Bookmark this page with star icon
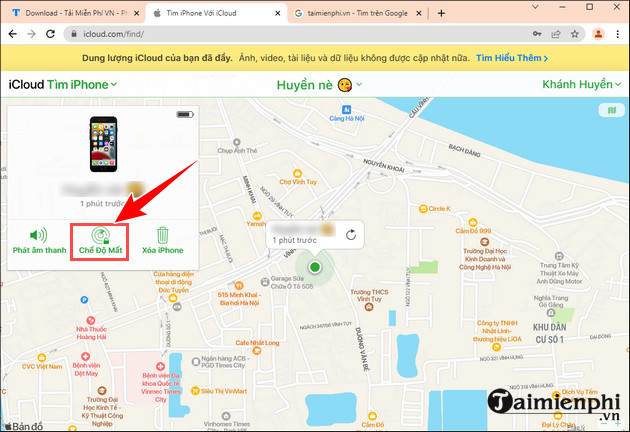The image size is (630, 432). (575, 34)
